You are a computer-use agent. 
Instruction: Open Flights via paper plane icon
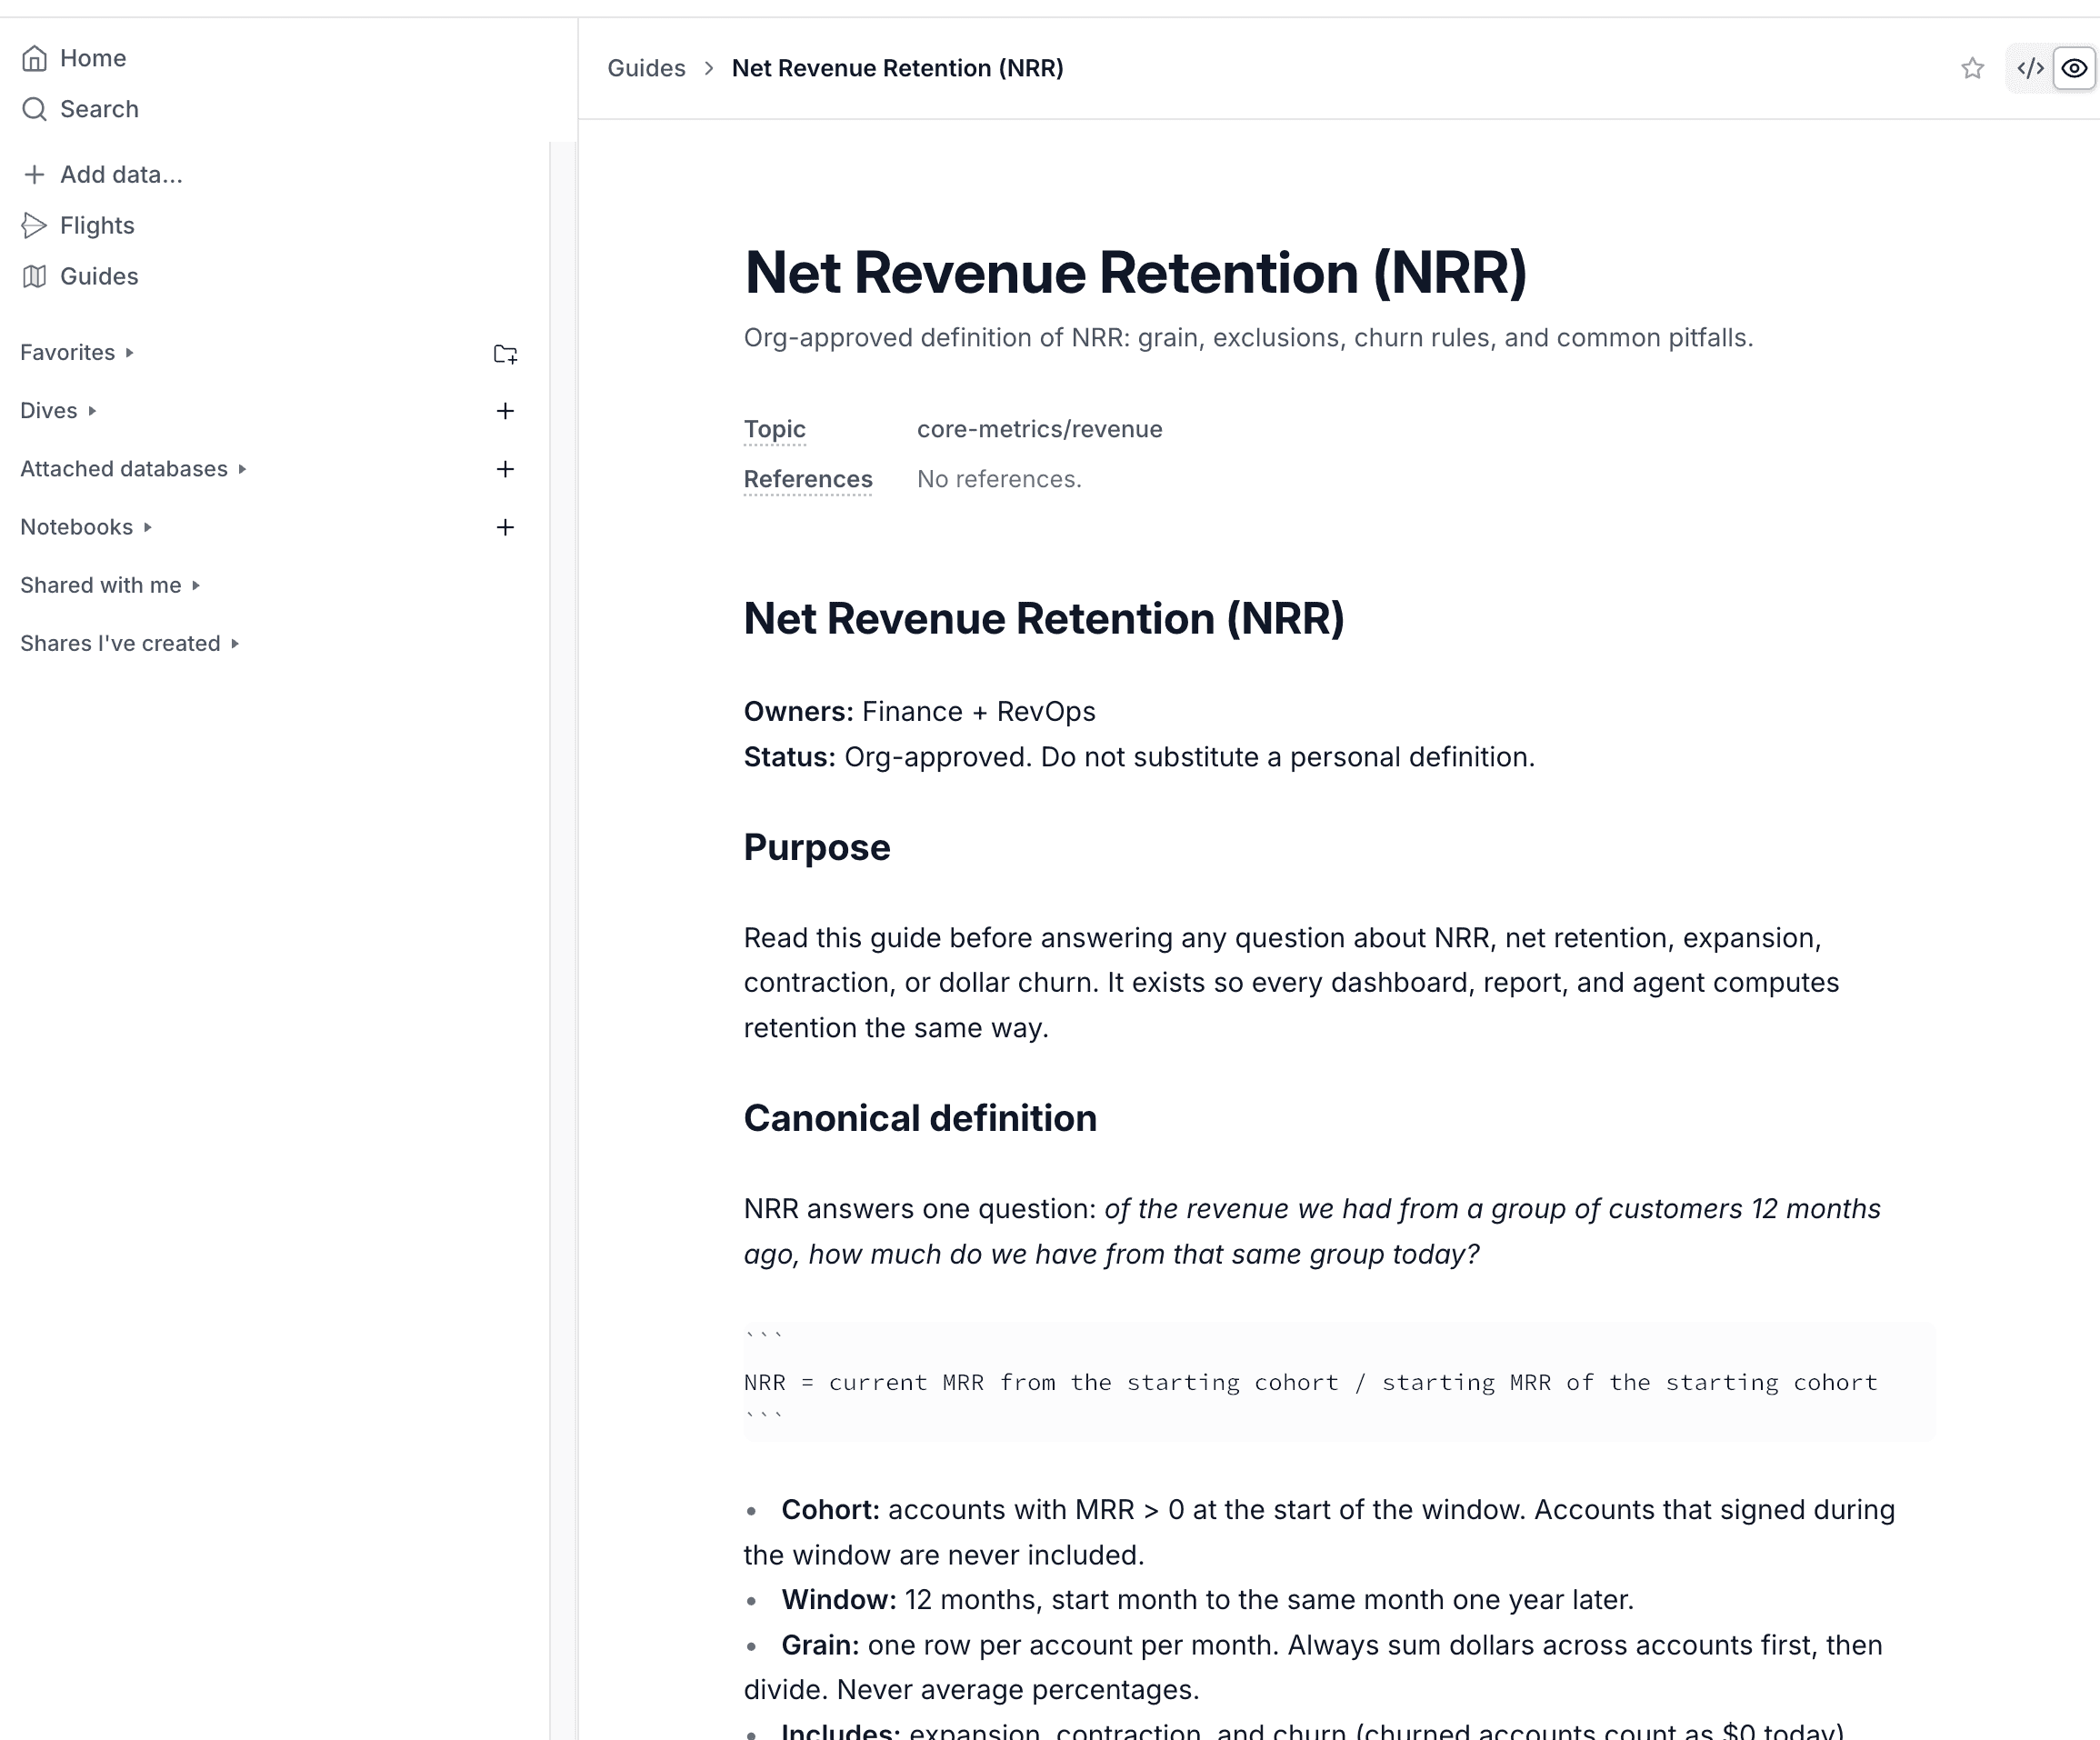(34, 226)
